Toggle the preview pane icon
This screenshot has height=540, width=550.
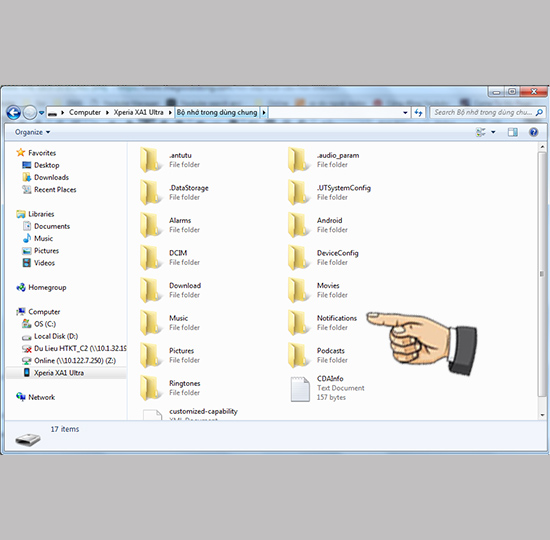coord(512,132)
